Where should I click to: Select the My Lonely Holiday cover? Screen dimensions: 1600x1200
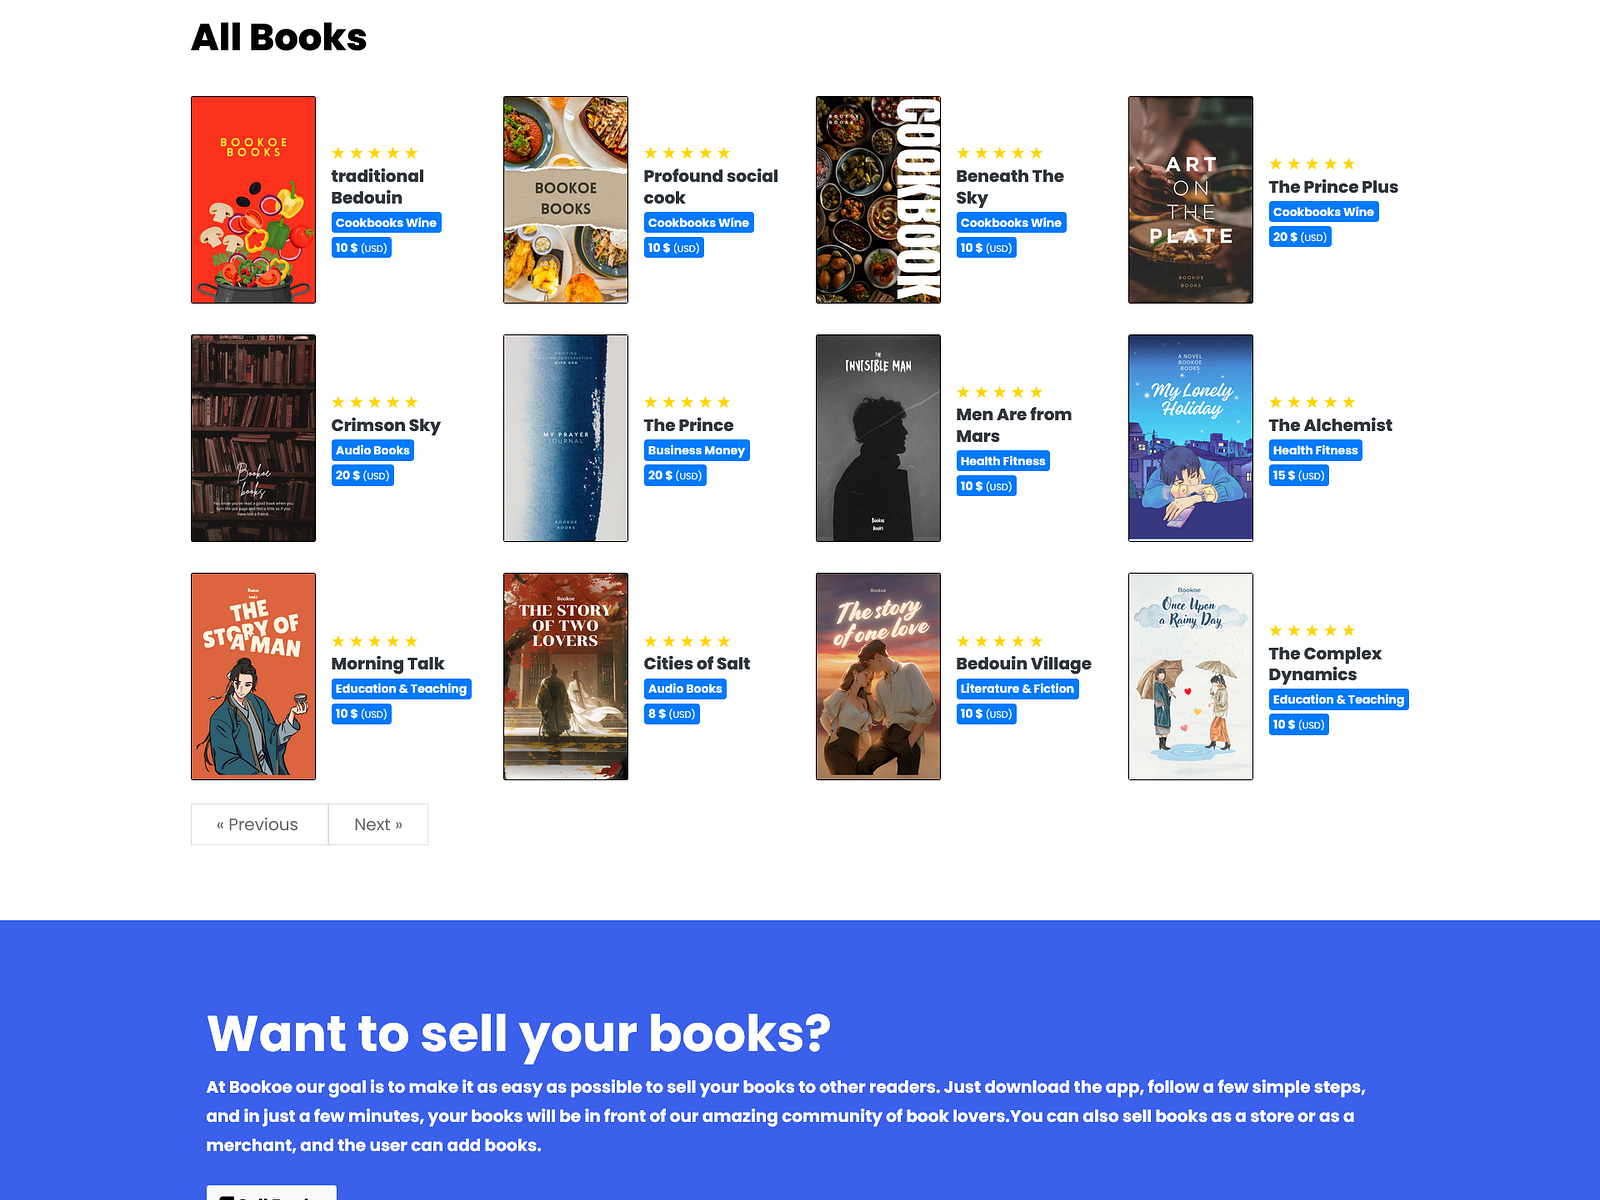click(x=1190, y=437)
